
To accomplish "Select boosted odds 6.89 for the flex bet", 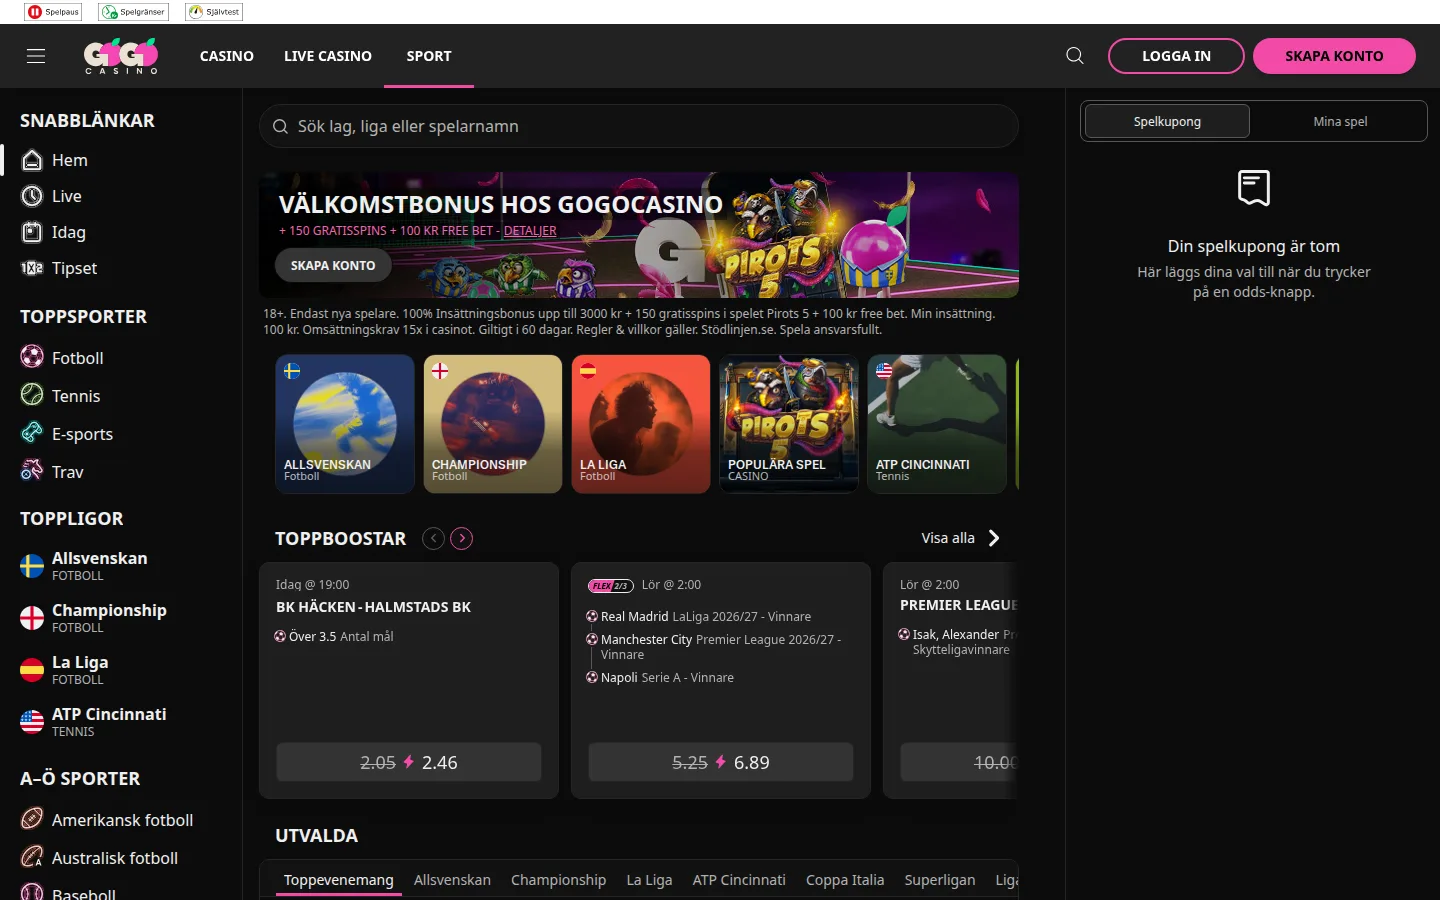I will tap(721, 762).
